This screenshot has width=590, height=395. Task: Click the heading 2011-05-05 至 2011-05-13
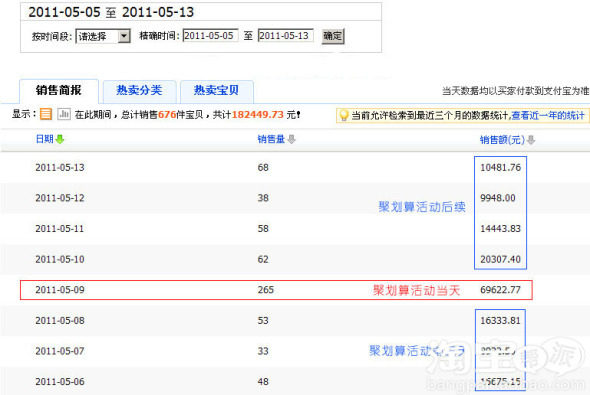coord(111,12)
